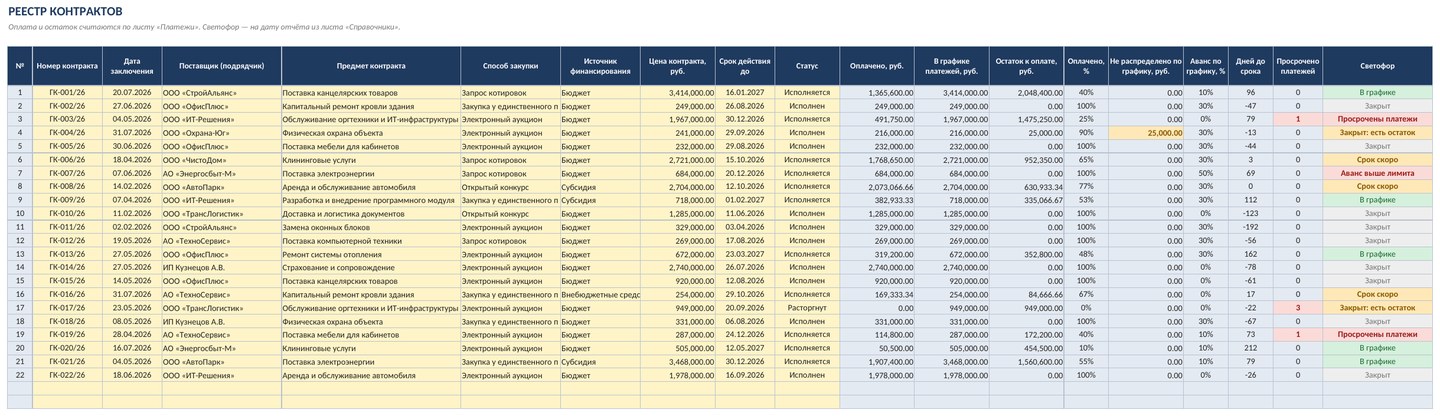Screen dimensions: 1440x416
Task: Click Поставка компьютерной техники cell
Action: pos(371,240)
